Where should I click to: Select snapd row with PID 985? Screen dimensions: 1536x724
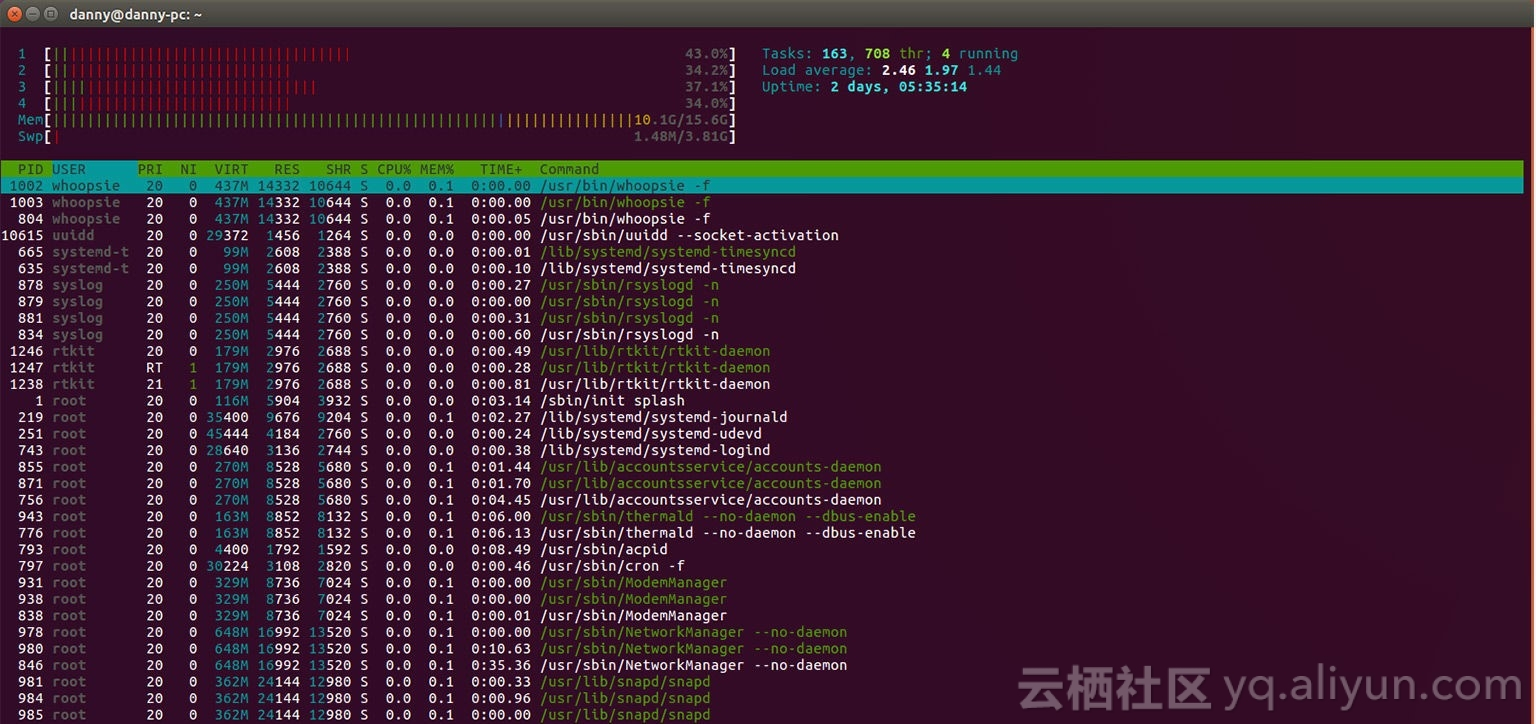pos(762,714)
